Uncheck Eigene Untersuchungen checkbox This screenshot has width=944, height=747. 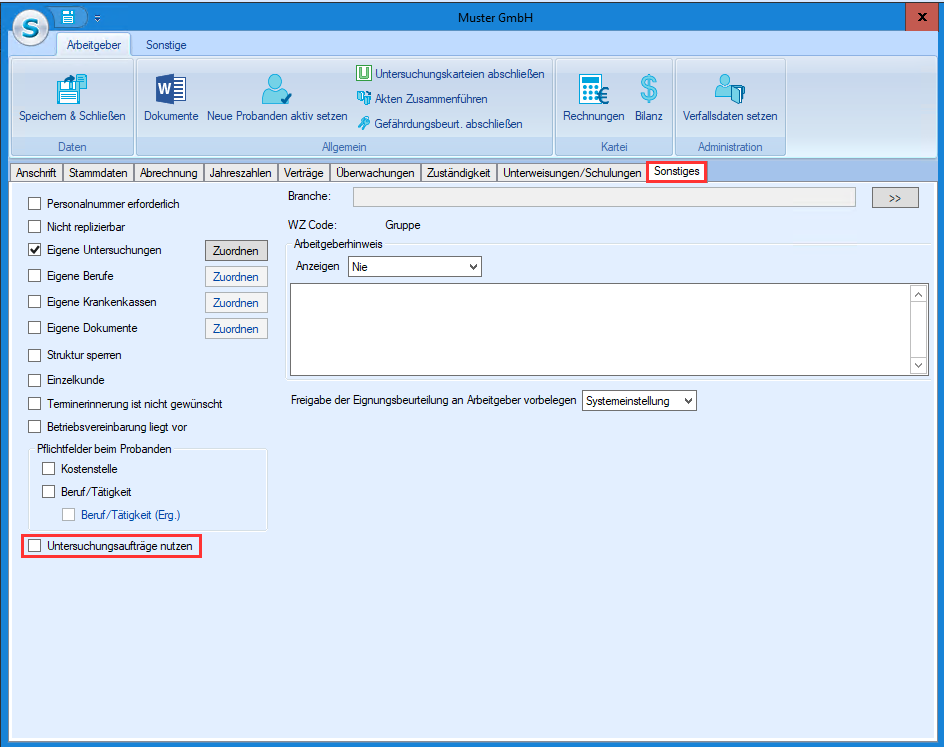coord(34,249)
